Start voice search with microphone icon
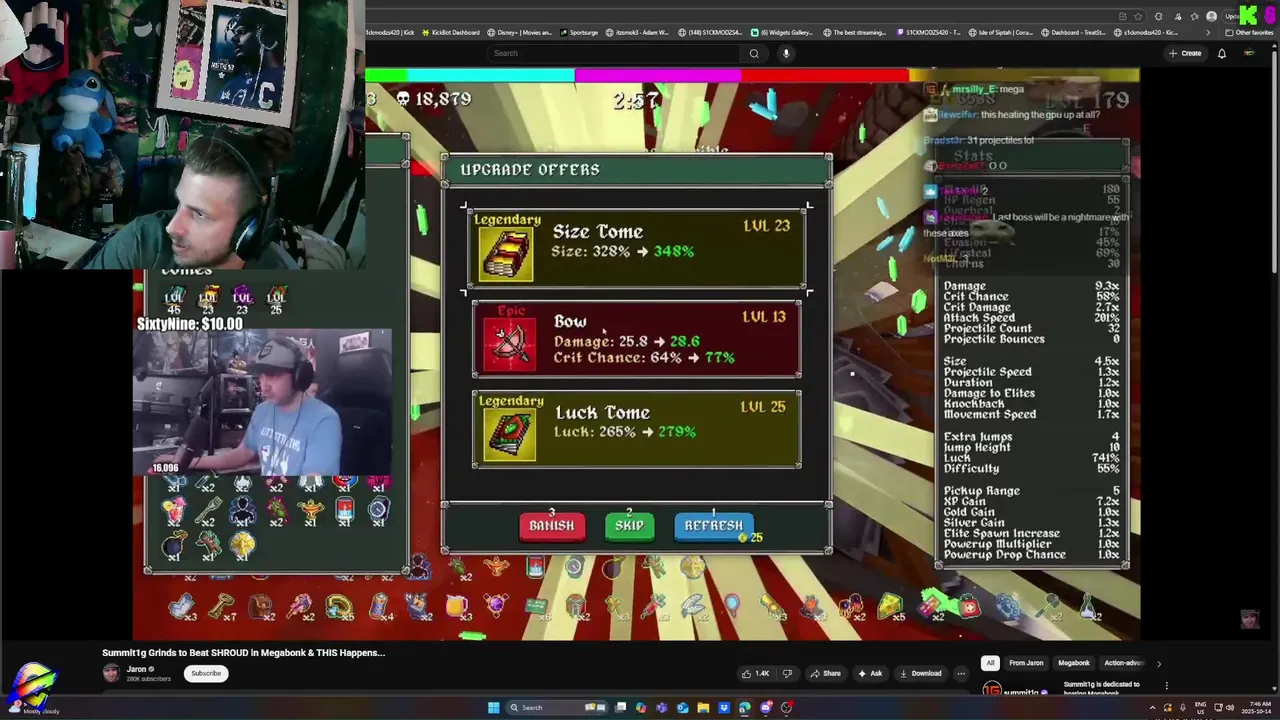The image size is (1280, 720). [786, 53]
